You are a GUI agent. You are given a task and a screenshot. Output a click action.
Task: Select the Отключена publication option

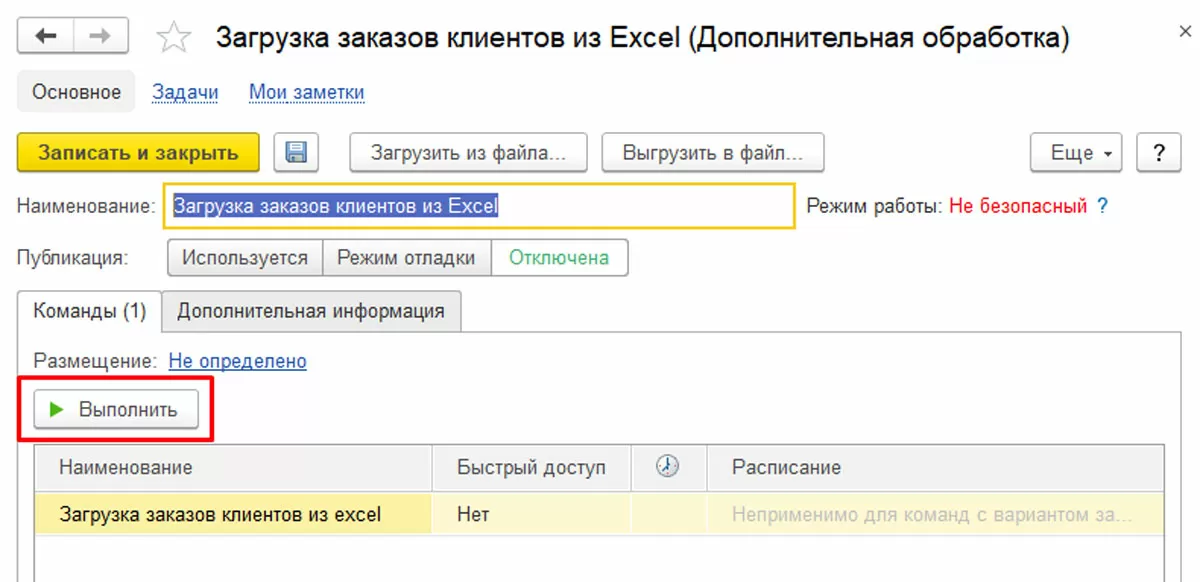pyautogui.click(x=559, y=257)
